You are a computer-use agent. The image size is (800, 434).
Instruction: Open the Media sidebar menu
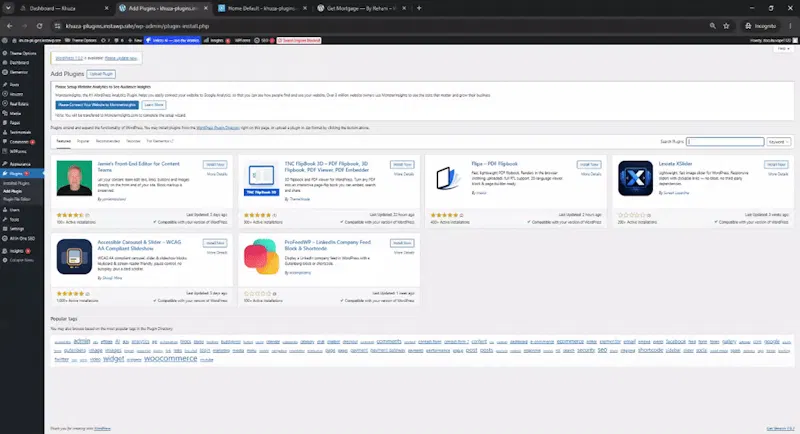point(15,113)
